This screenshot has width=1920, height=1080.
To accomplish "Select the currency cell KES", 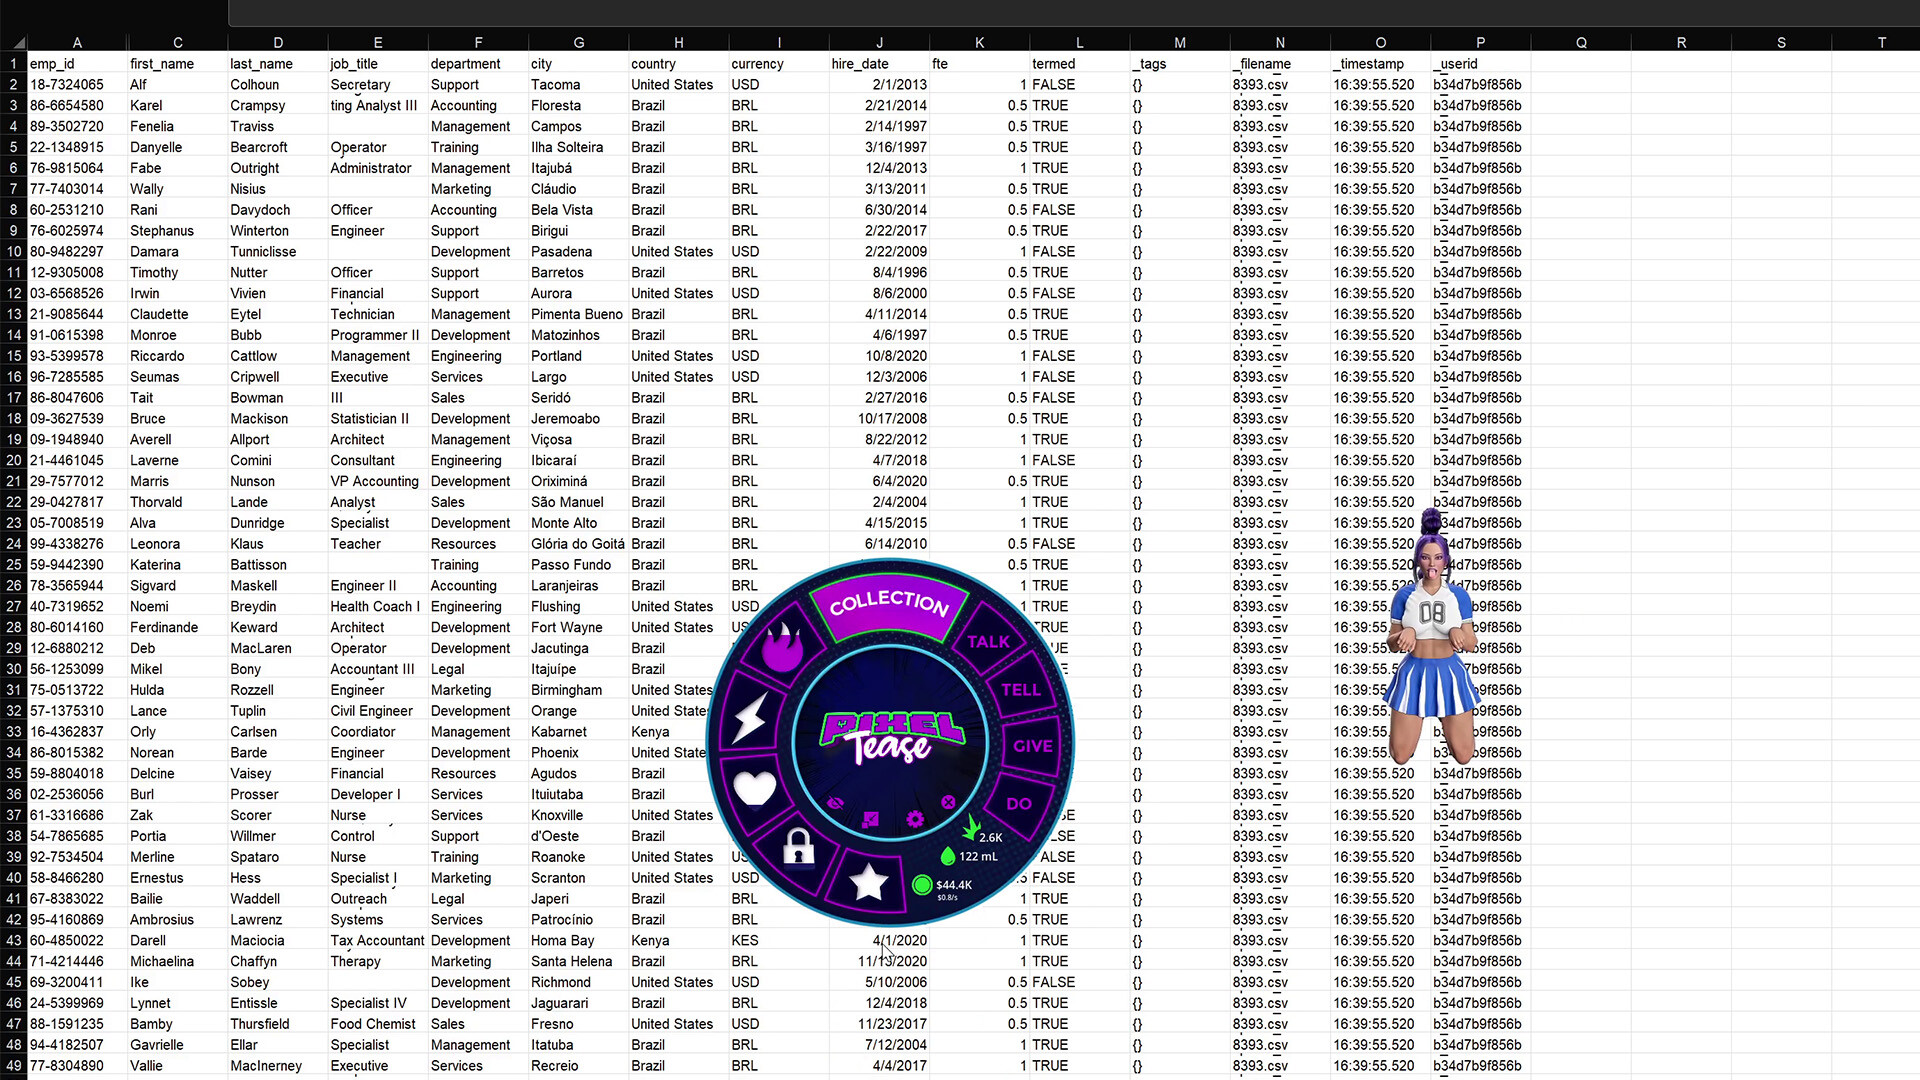I will pyautogui.click(x=778, y=940).
